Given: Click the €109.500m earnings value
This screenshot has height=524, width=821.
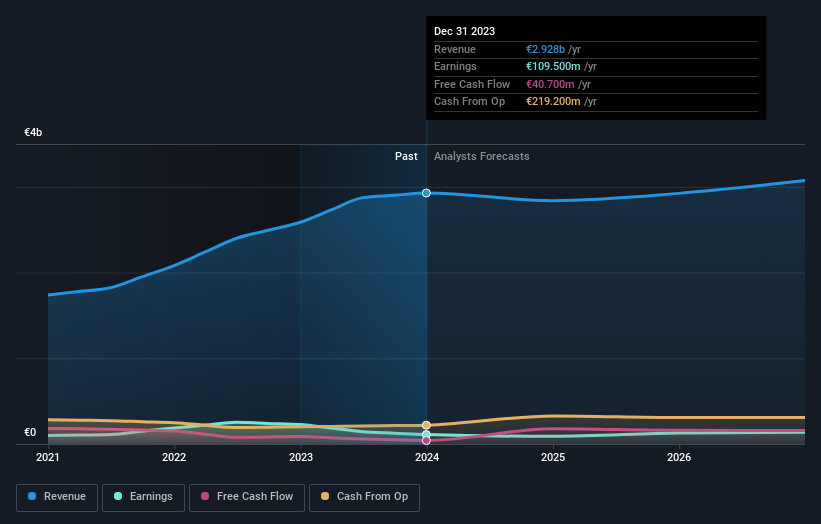Looking at the screenshot, I should [x=553, y=66].
